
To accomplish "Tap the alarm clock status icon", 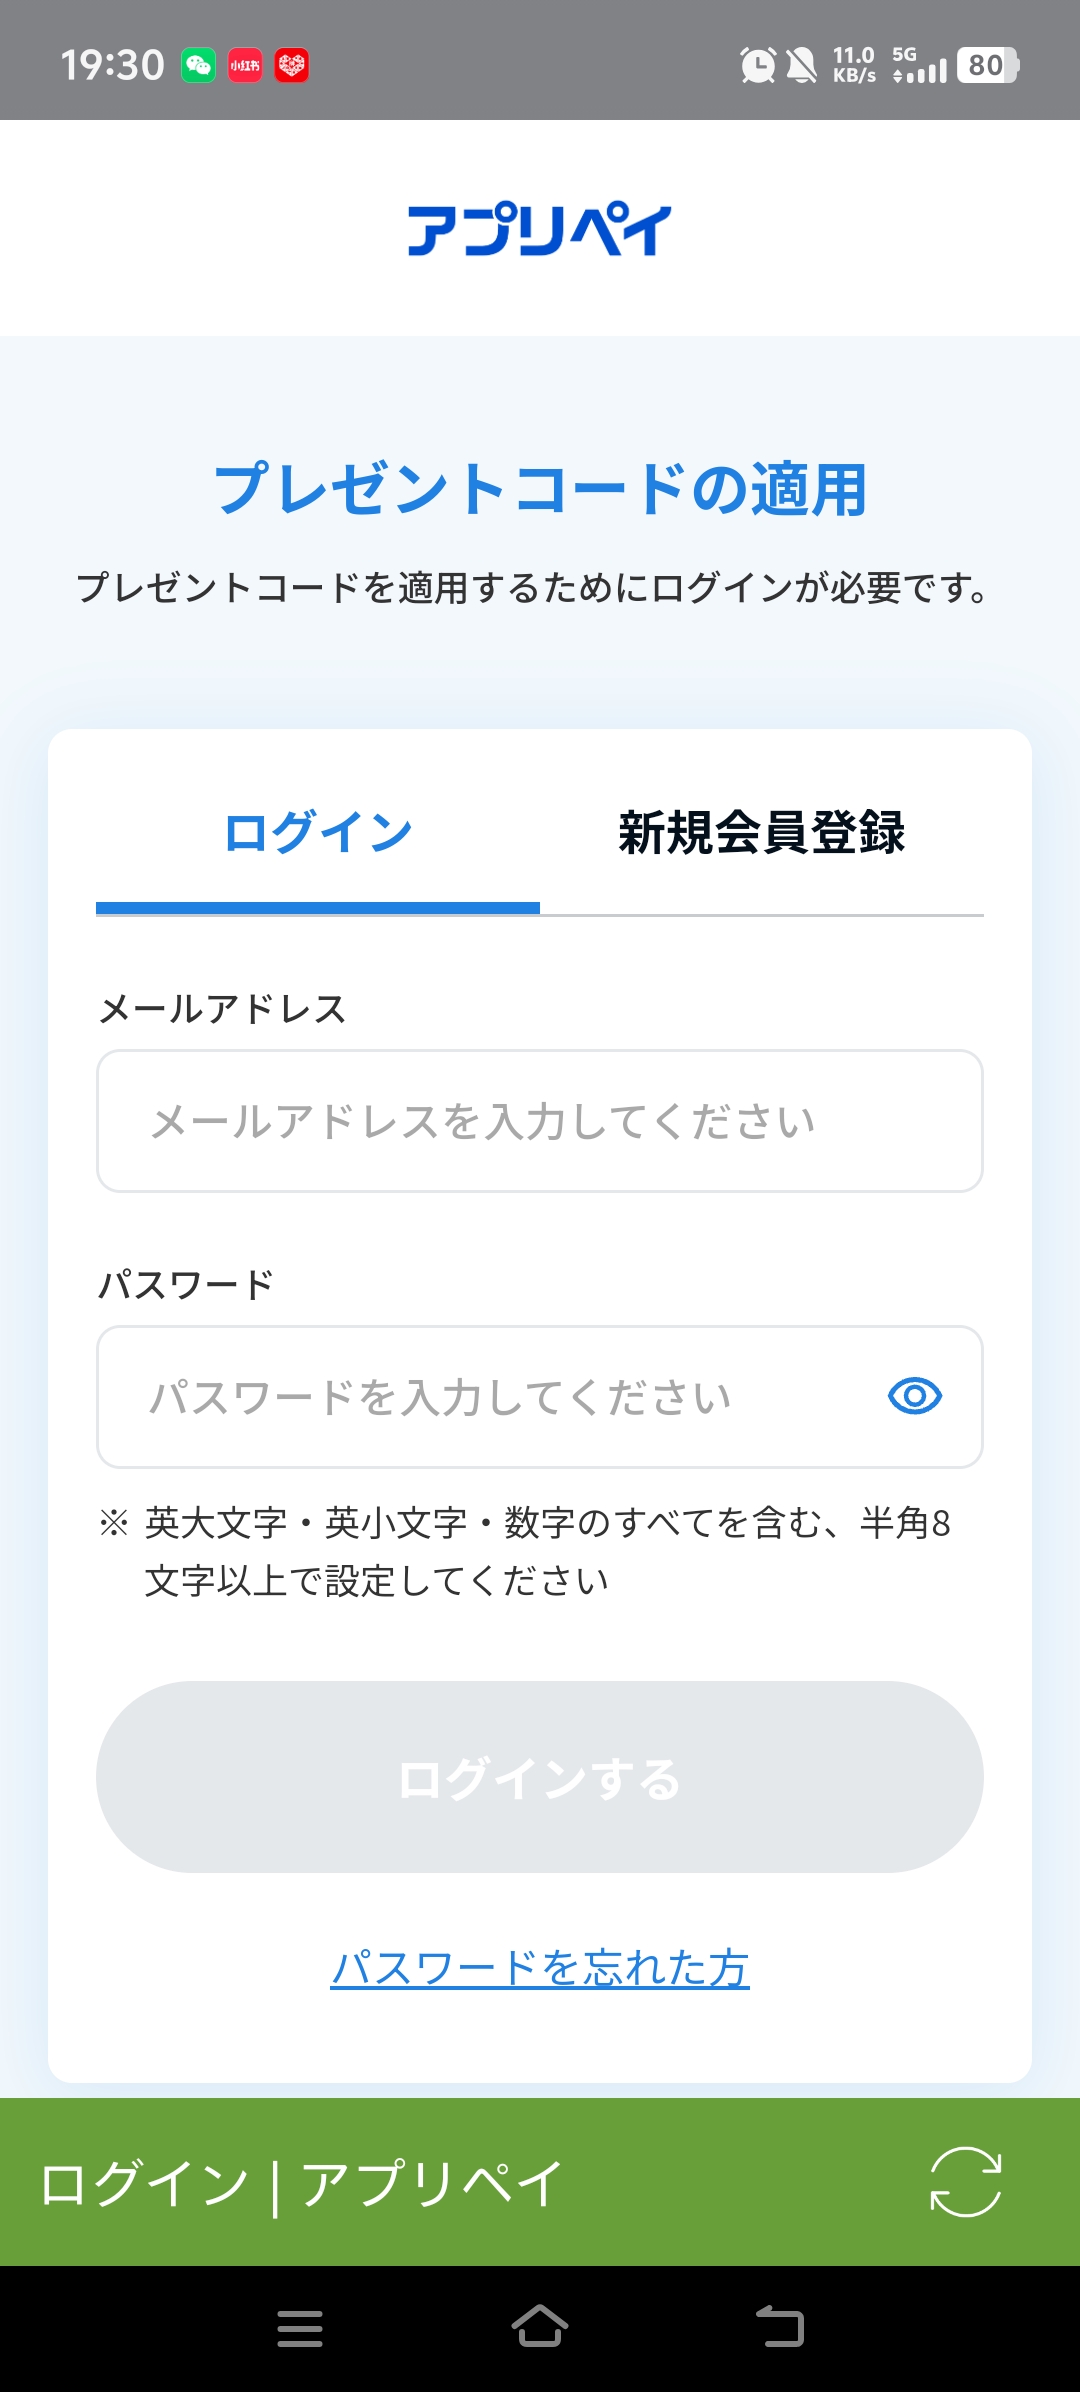I will [758, 66].
